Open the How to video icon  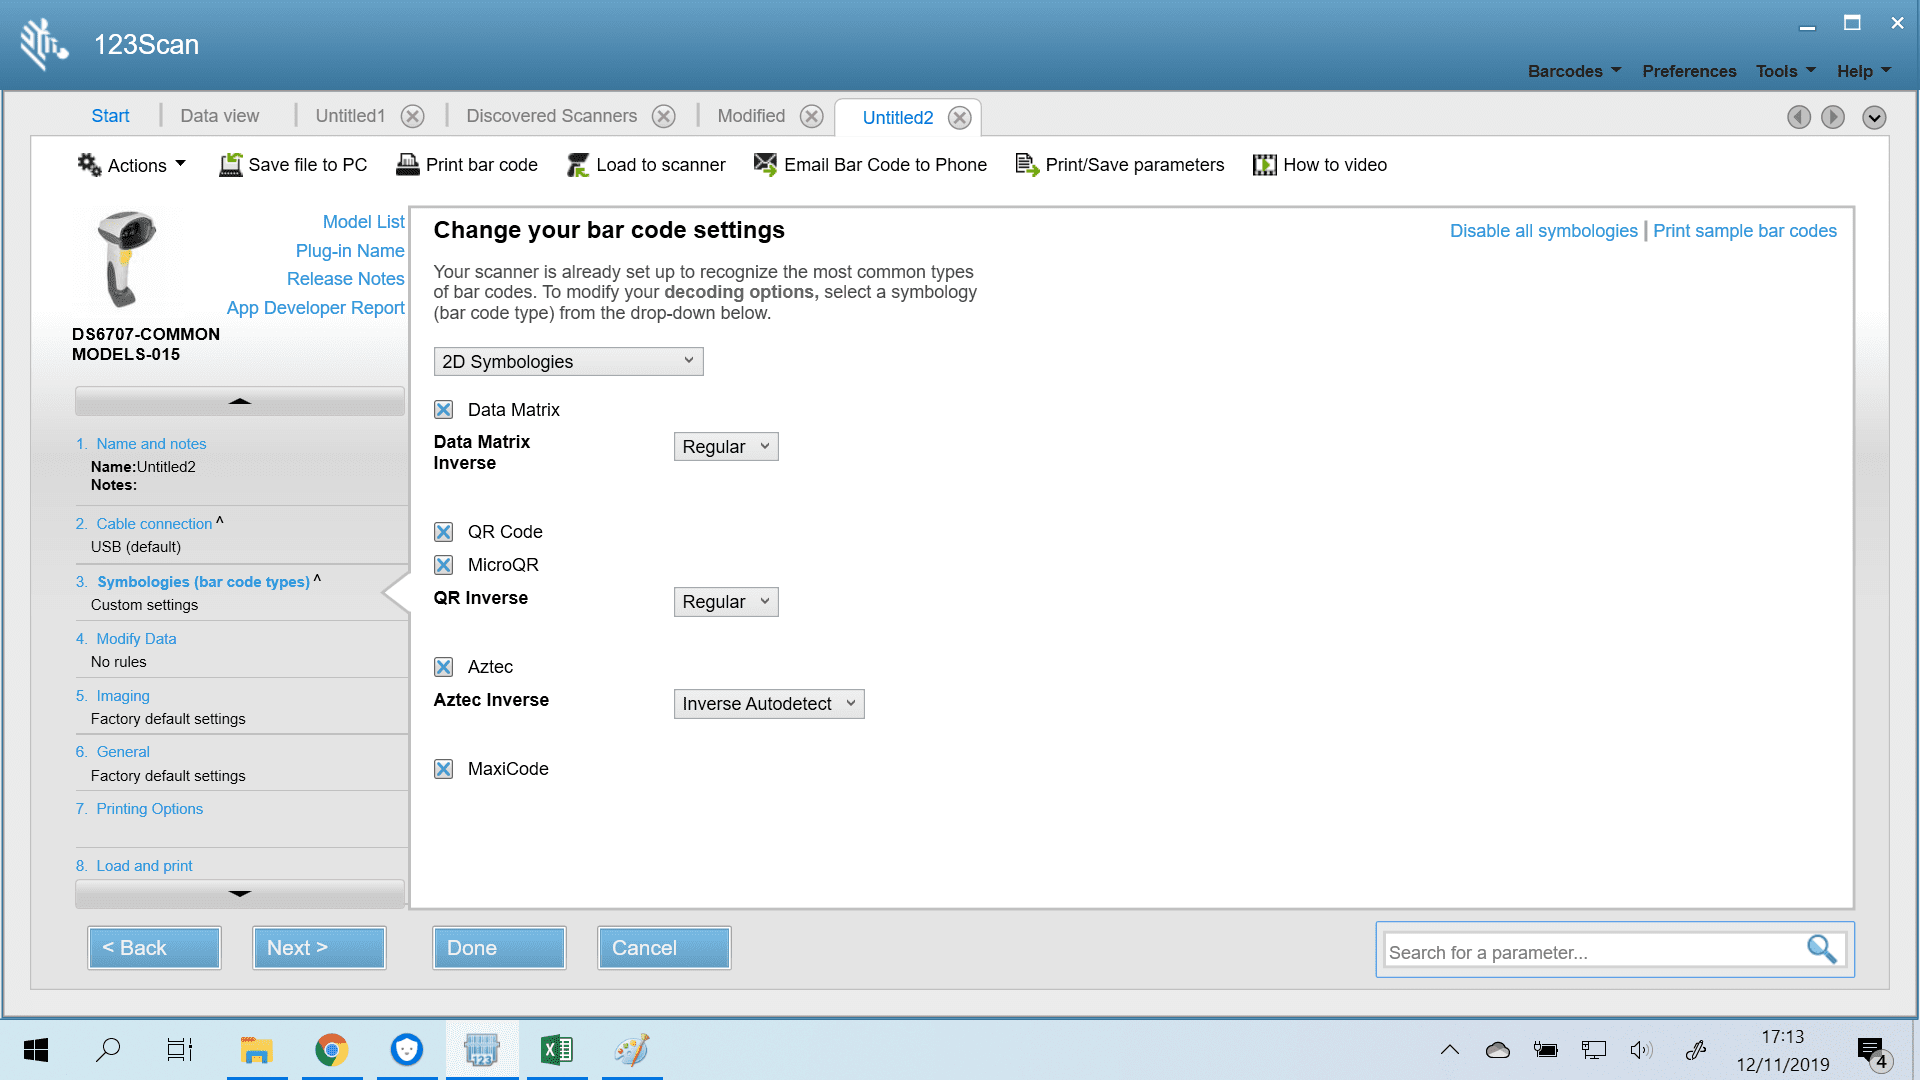point(1264,165)
